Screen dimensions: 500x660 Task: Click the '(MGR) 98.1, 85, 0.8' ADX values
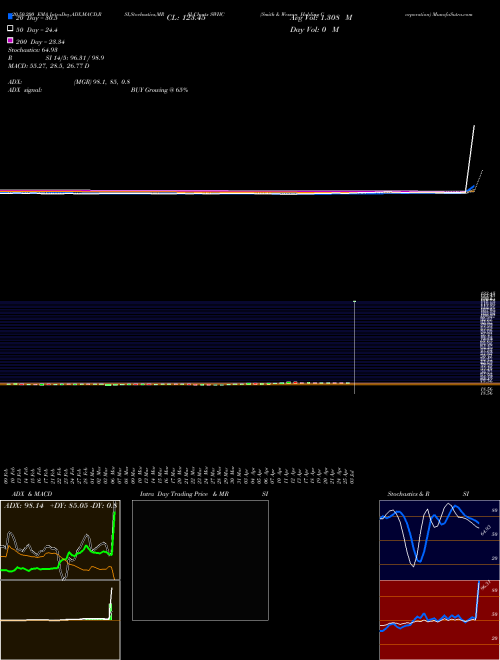(x=102, y=82)
